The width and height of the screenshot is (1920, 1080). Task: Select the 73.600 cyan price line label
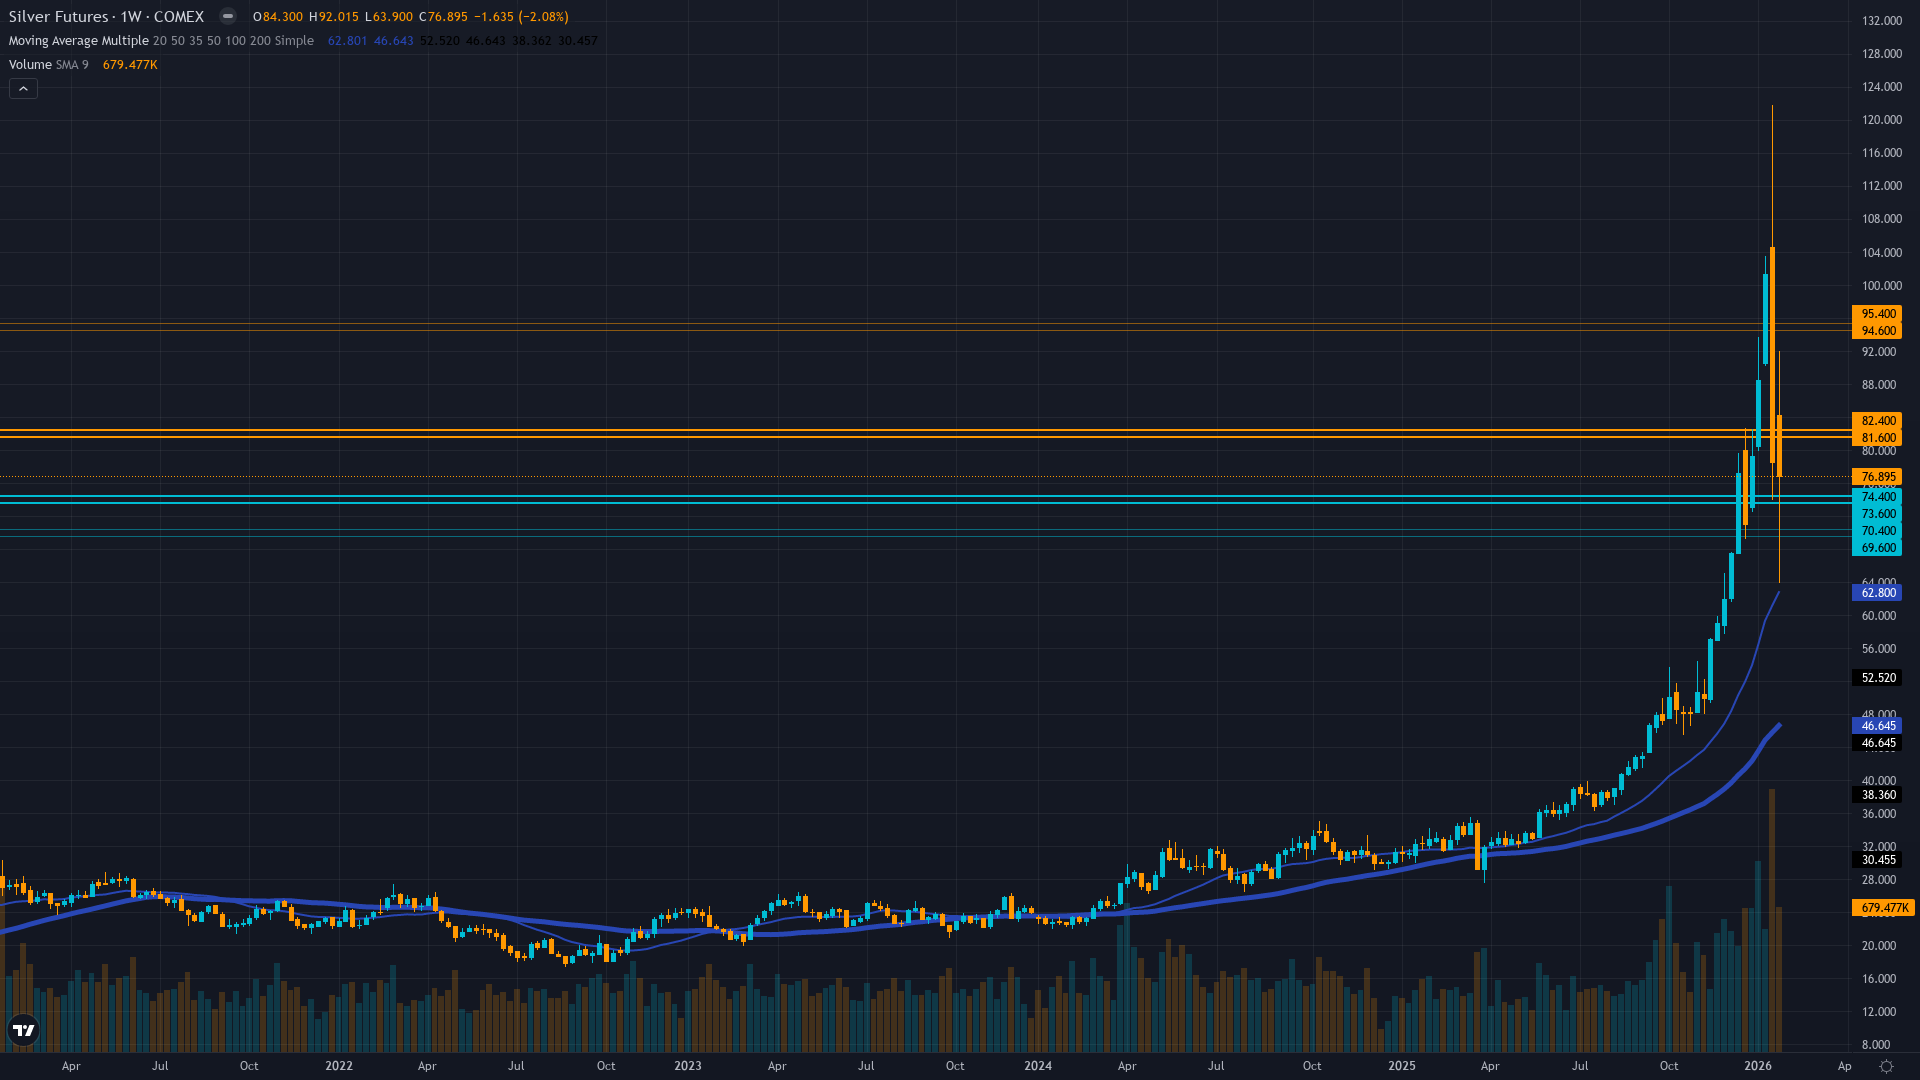(x=1877, y=514)
